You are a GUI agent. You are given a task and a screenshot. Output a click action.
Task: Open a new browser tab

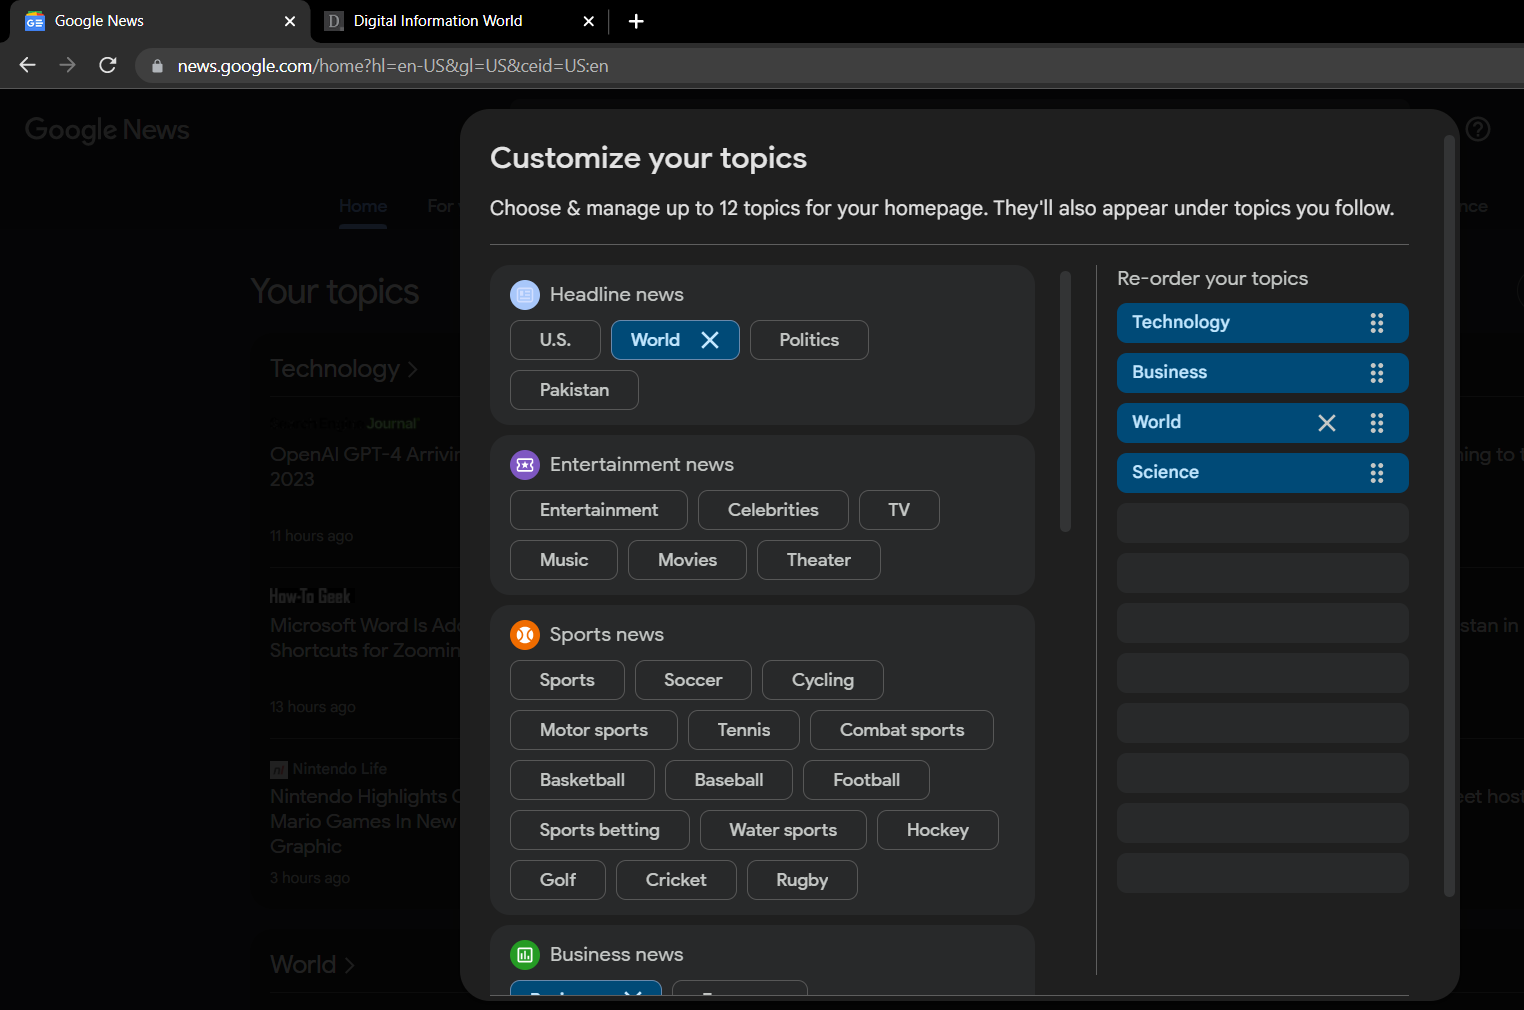(636, 21)
